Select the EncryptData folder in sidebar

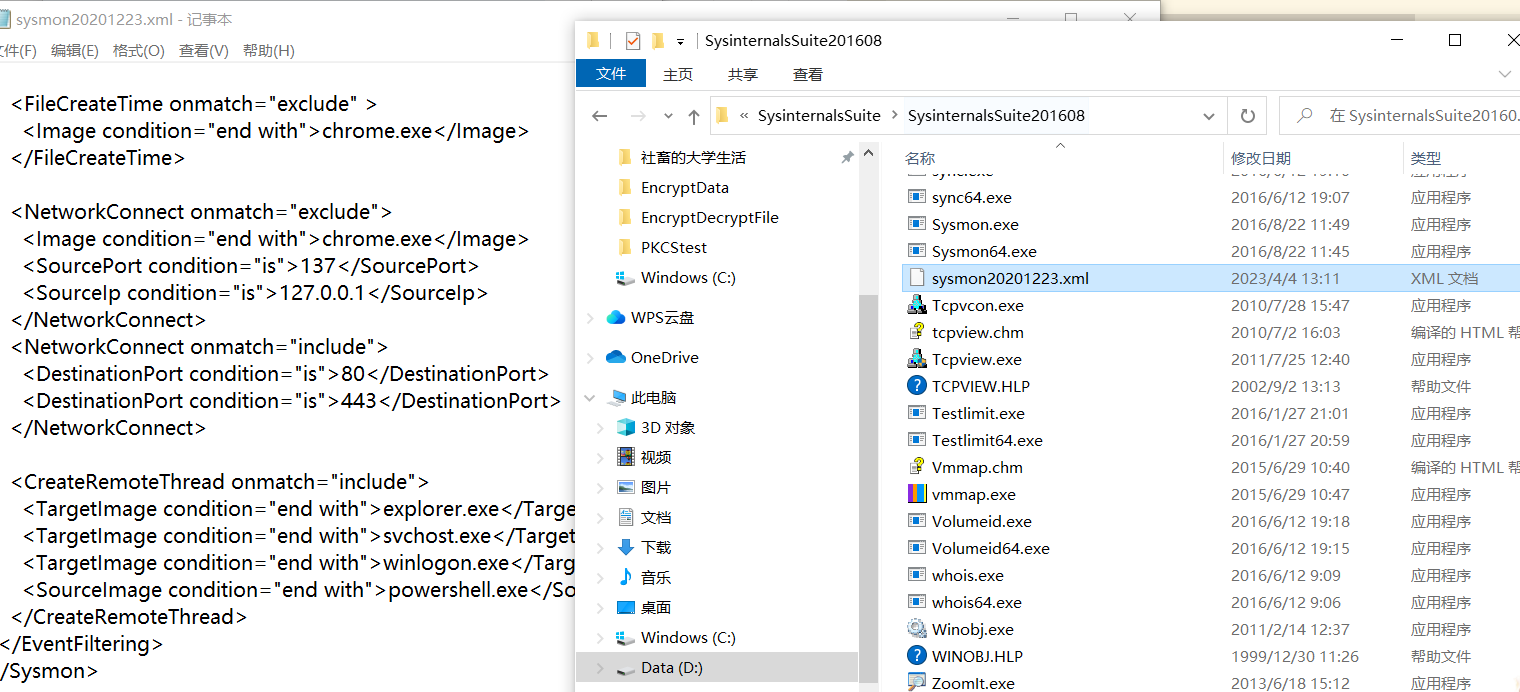click(x=685, y=188)
